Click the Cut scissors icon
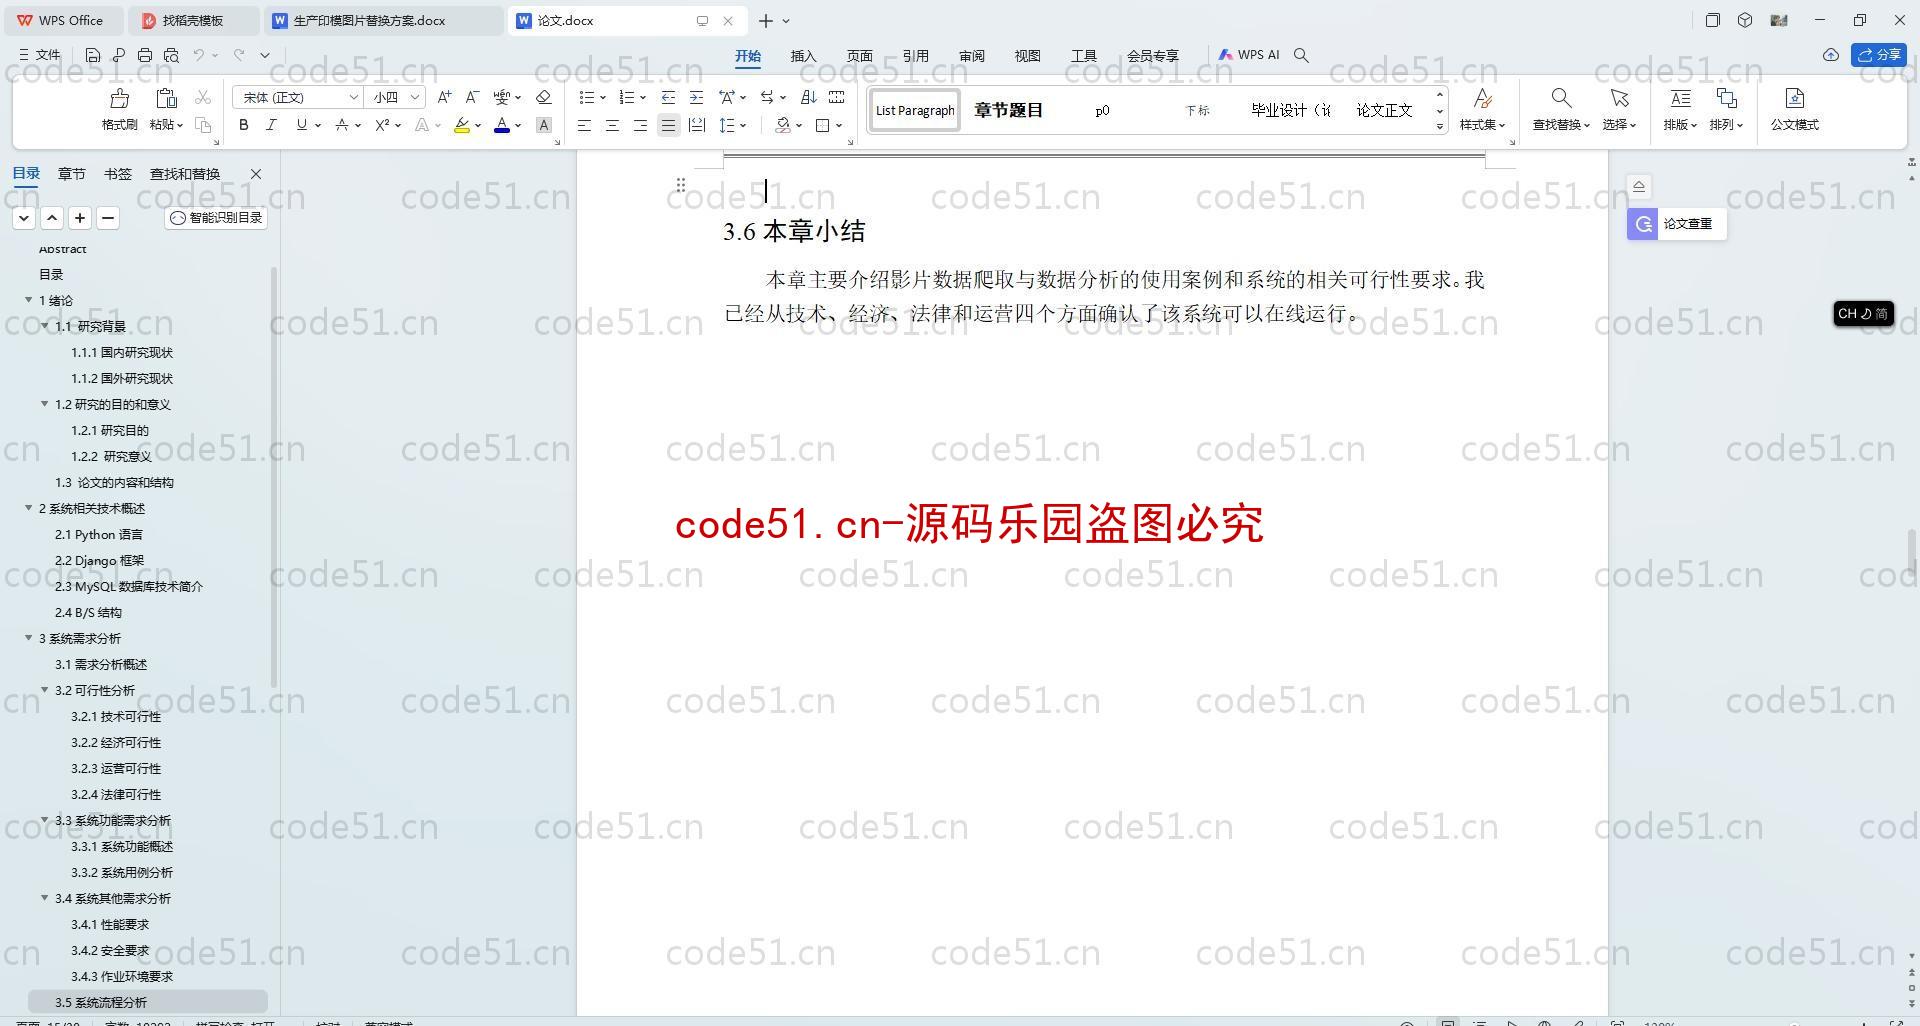 coord(203,97)
